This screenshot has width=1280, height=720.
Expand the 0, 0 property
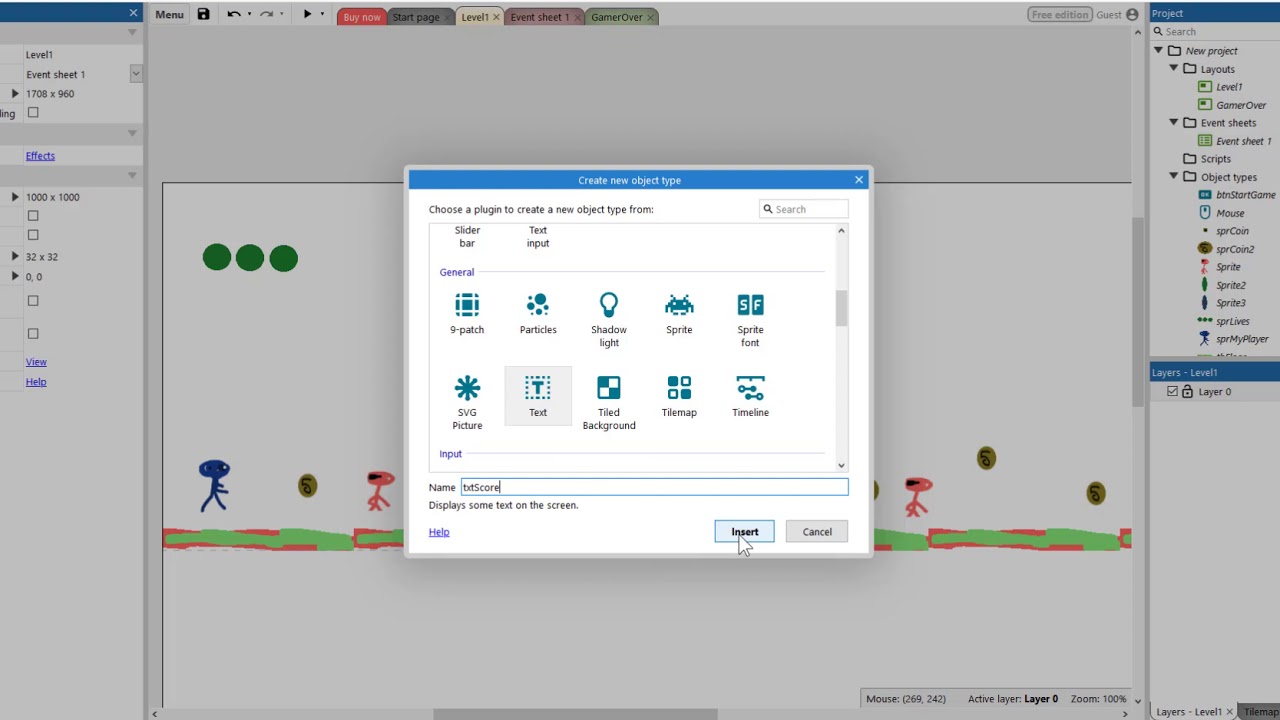point(15,277)
